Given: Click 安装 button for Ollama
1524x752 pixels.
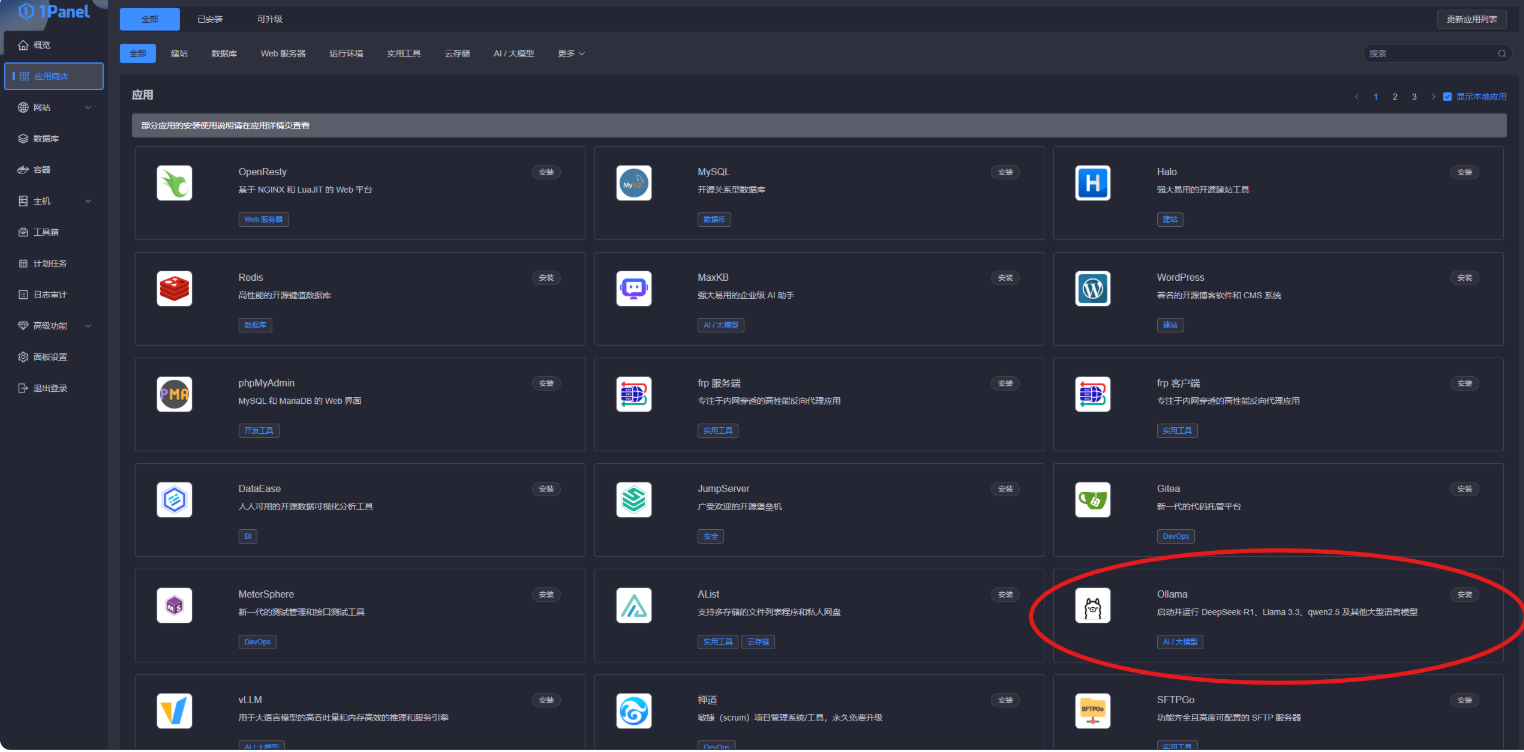Looking at the screenshot, I should click(x=1465, y=595).
